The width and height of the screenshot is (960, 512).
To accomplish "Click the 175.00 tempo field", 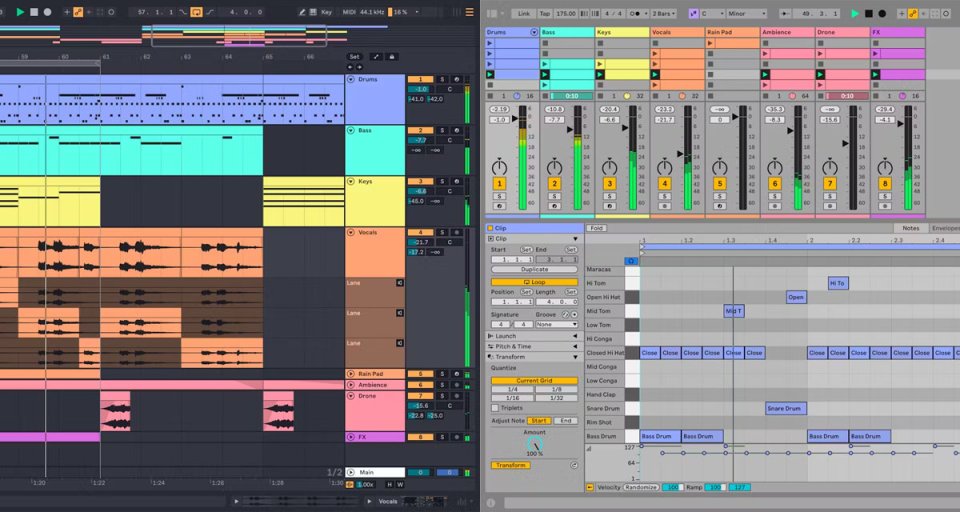I will tap(565, 13).
